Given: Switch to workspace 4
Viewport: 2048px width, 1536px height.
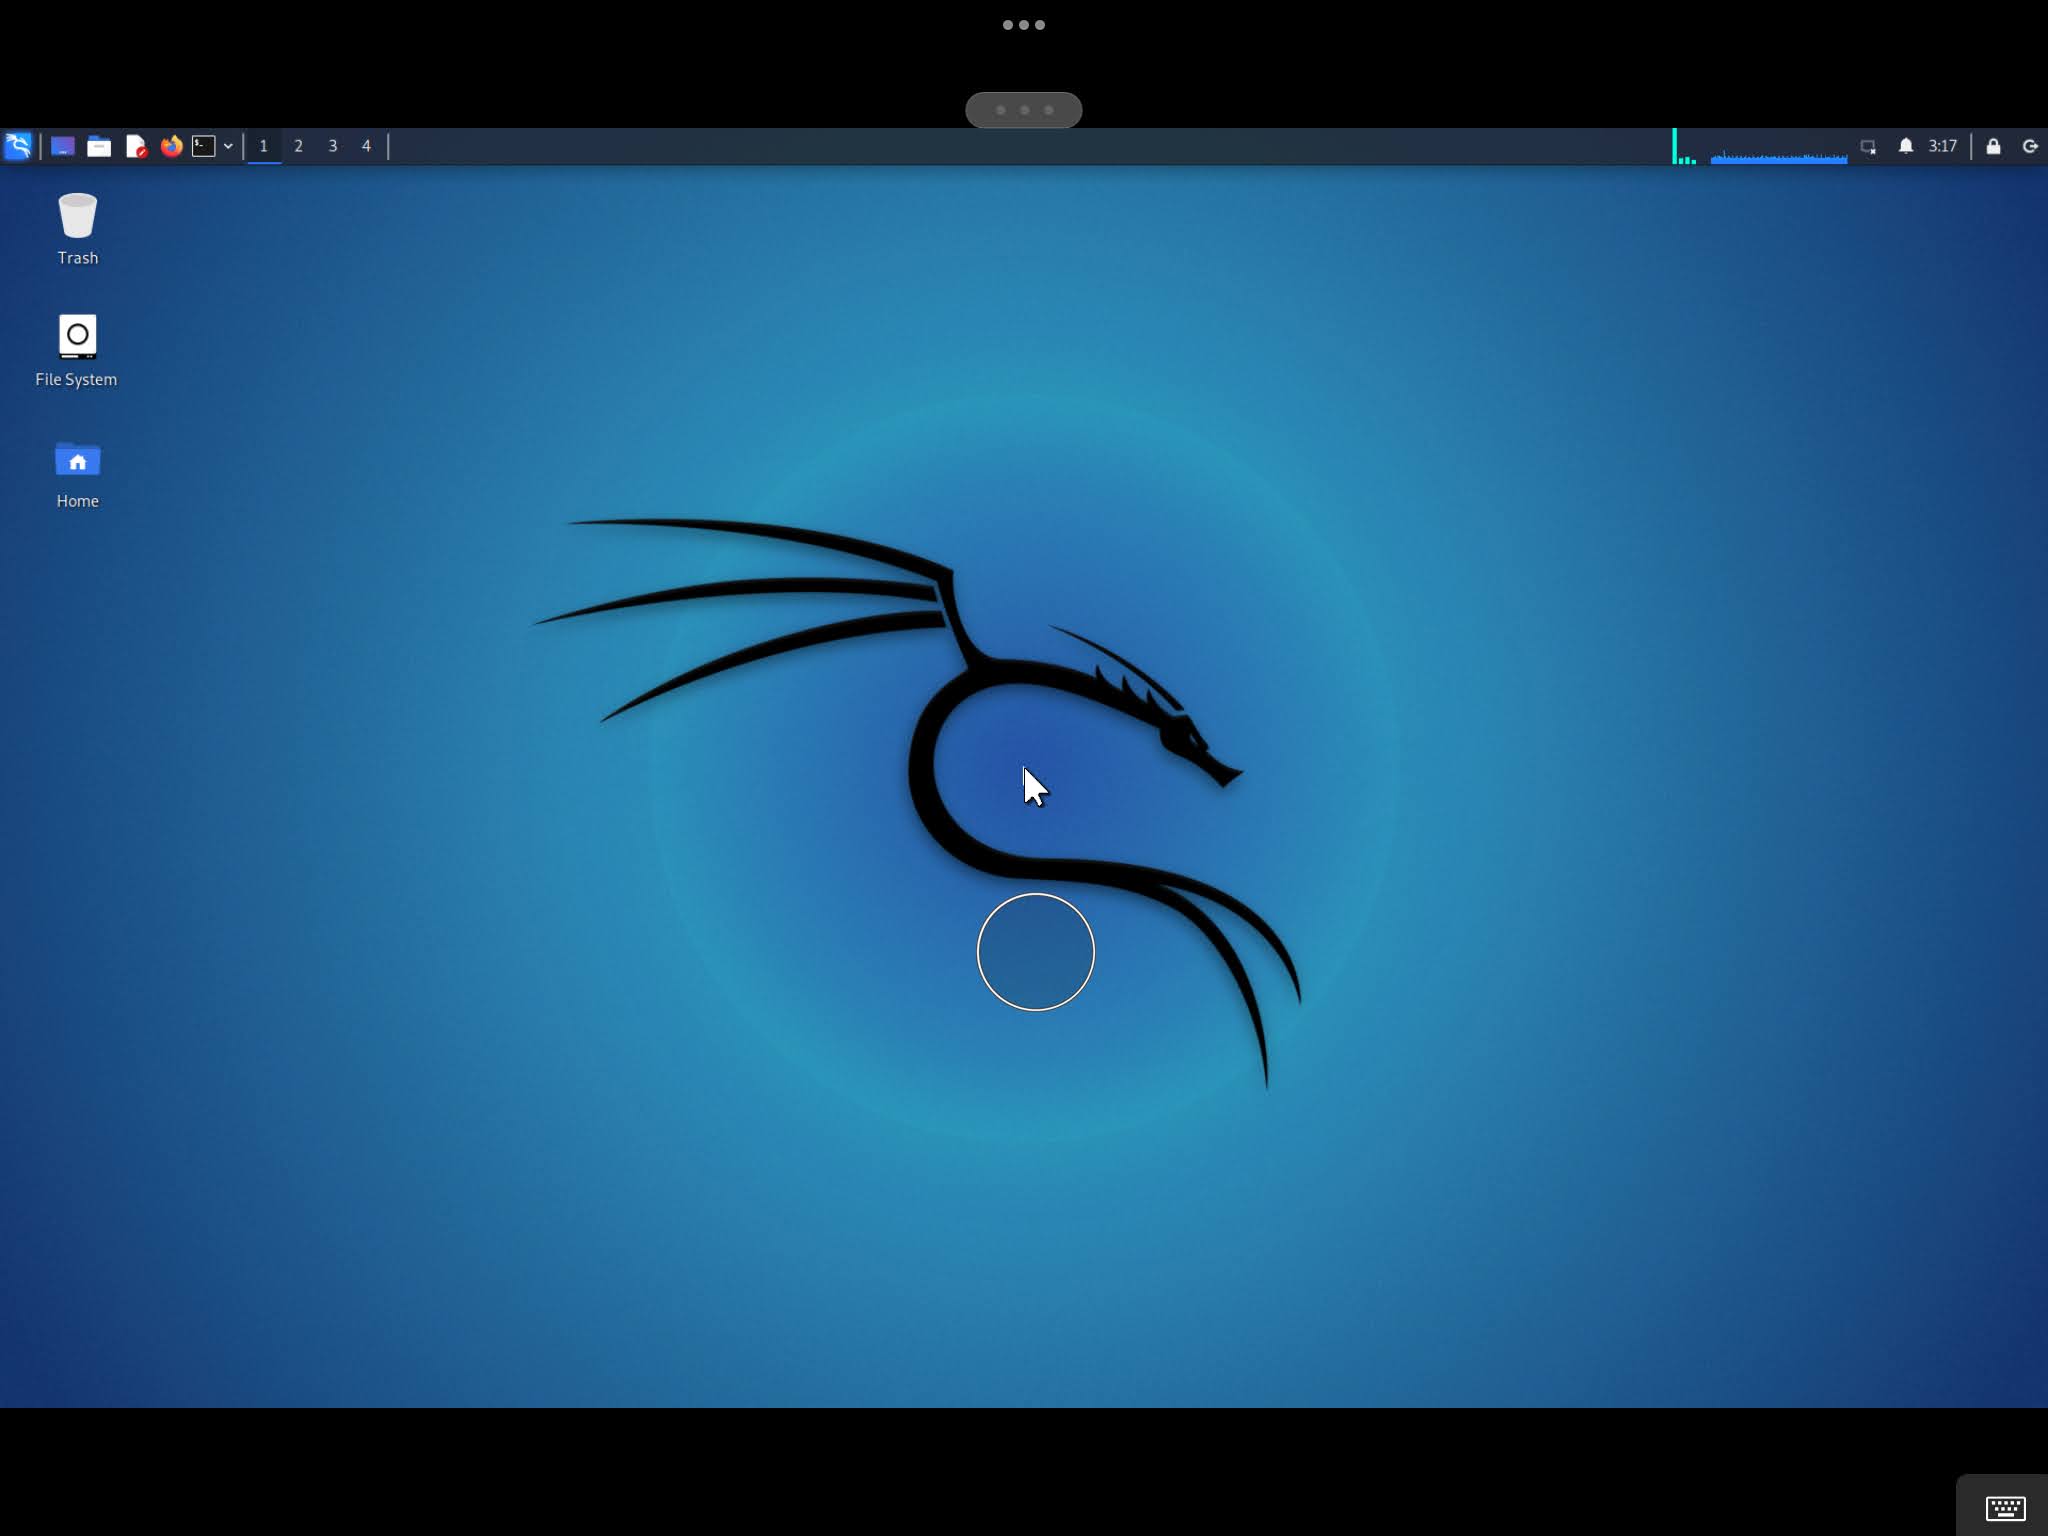Looking at the screenshot, I should [366, 146].
